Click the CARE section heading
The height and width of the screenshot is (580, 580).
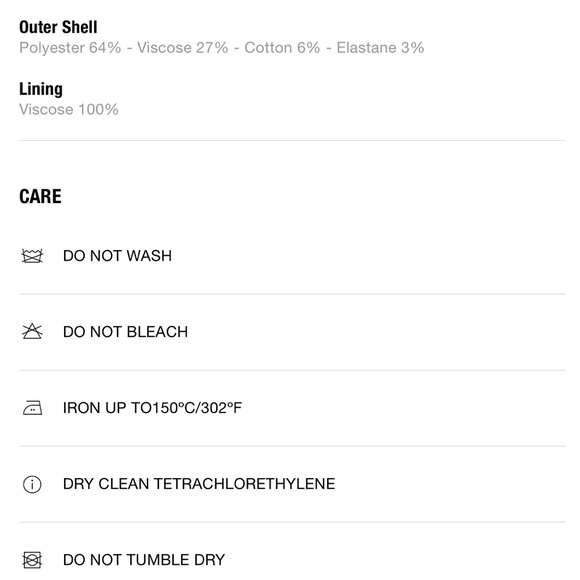click(x=40, y=196)
